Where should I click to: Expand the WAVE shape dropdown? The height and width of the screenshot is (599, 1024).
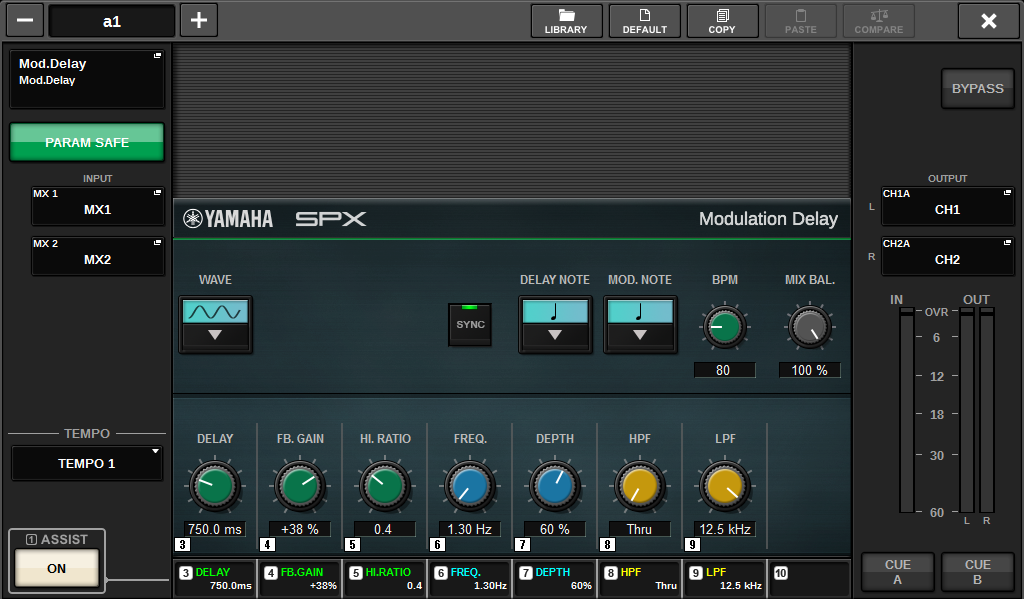pos(215,325)
